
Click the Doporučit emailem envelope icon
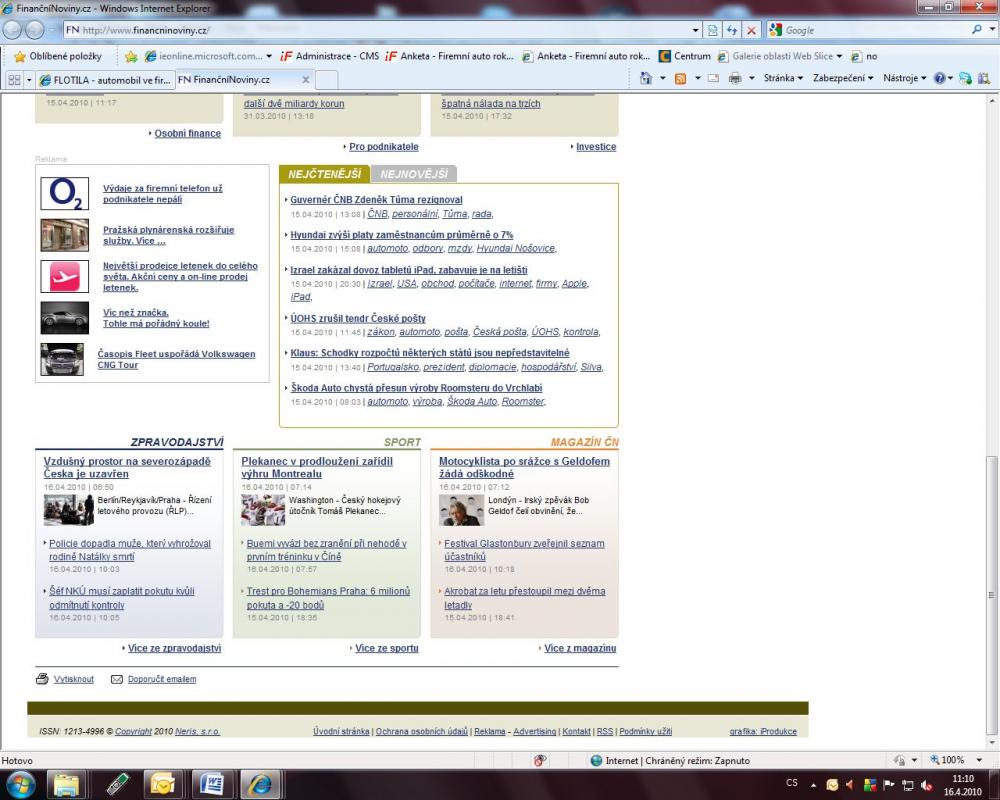click(117, 679)
